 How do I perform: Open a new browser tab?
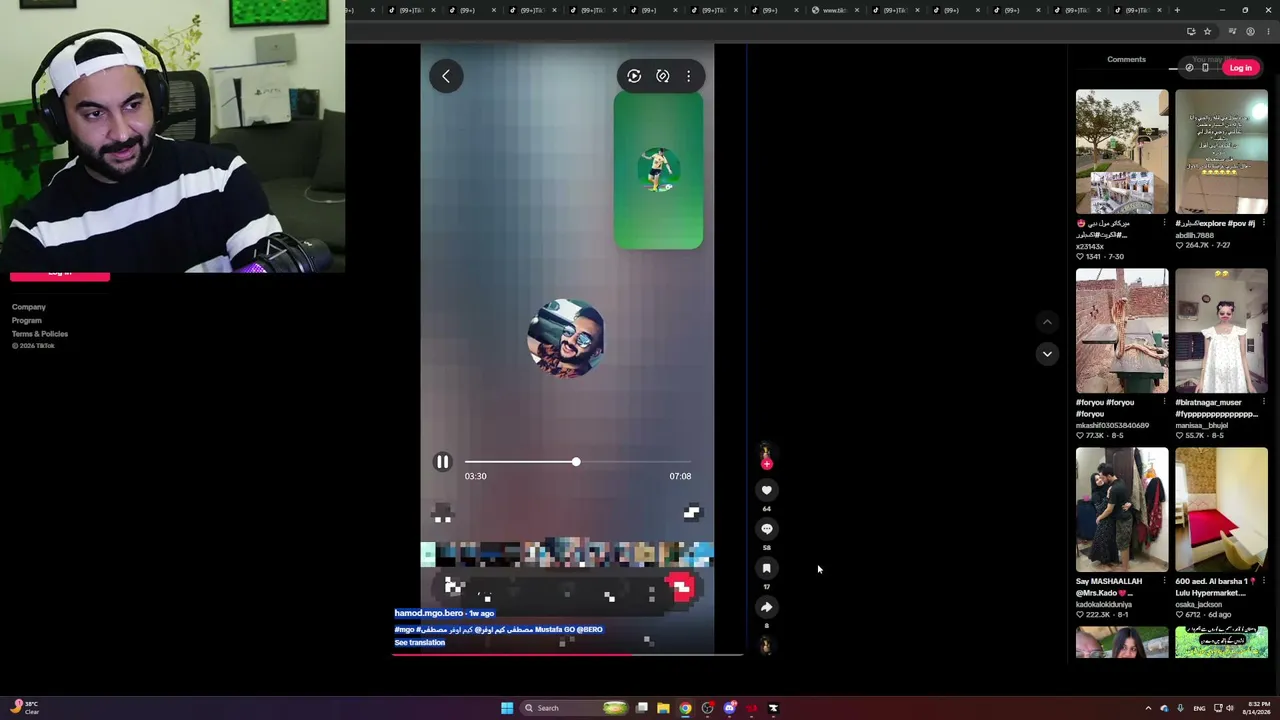[1177, 10]
